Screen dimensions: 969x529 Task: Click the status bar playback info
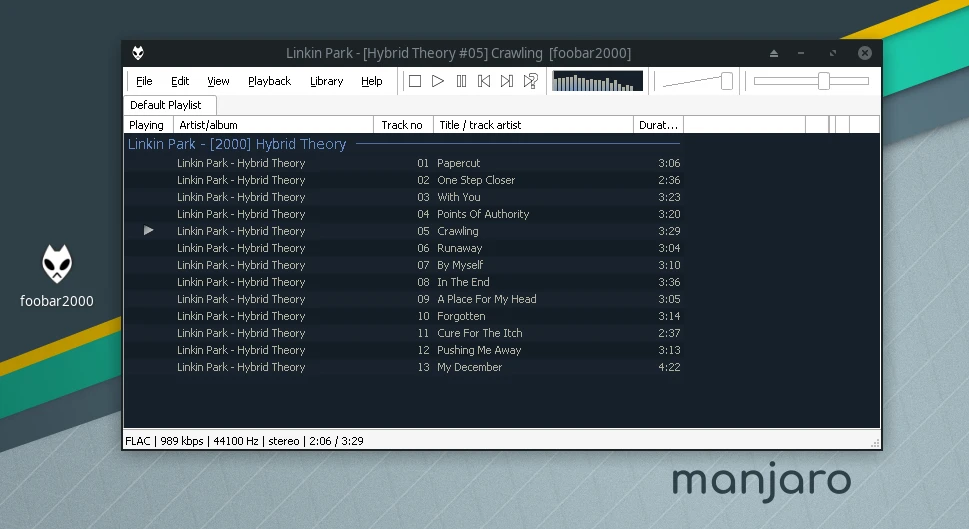[244, 441]
